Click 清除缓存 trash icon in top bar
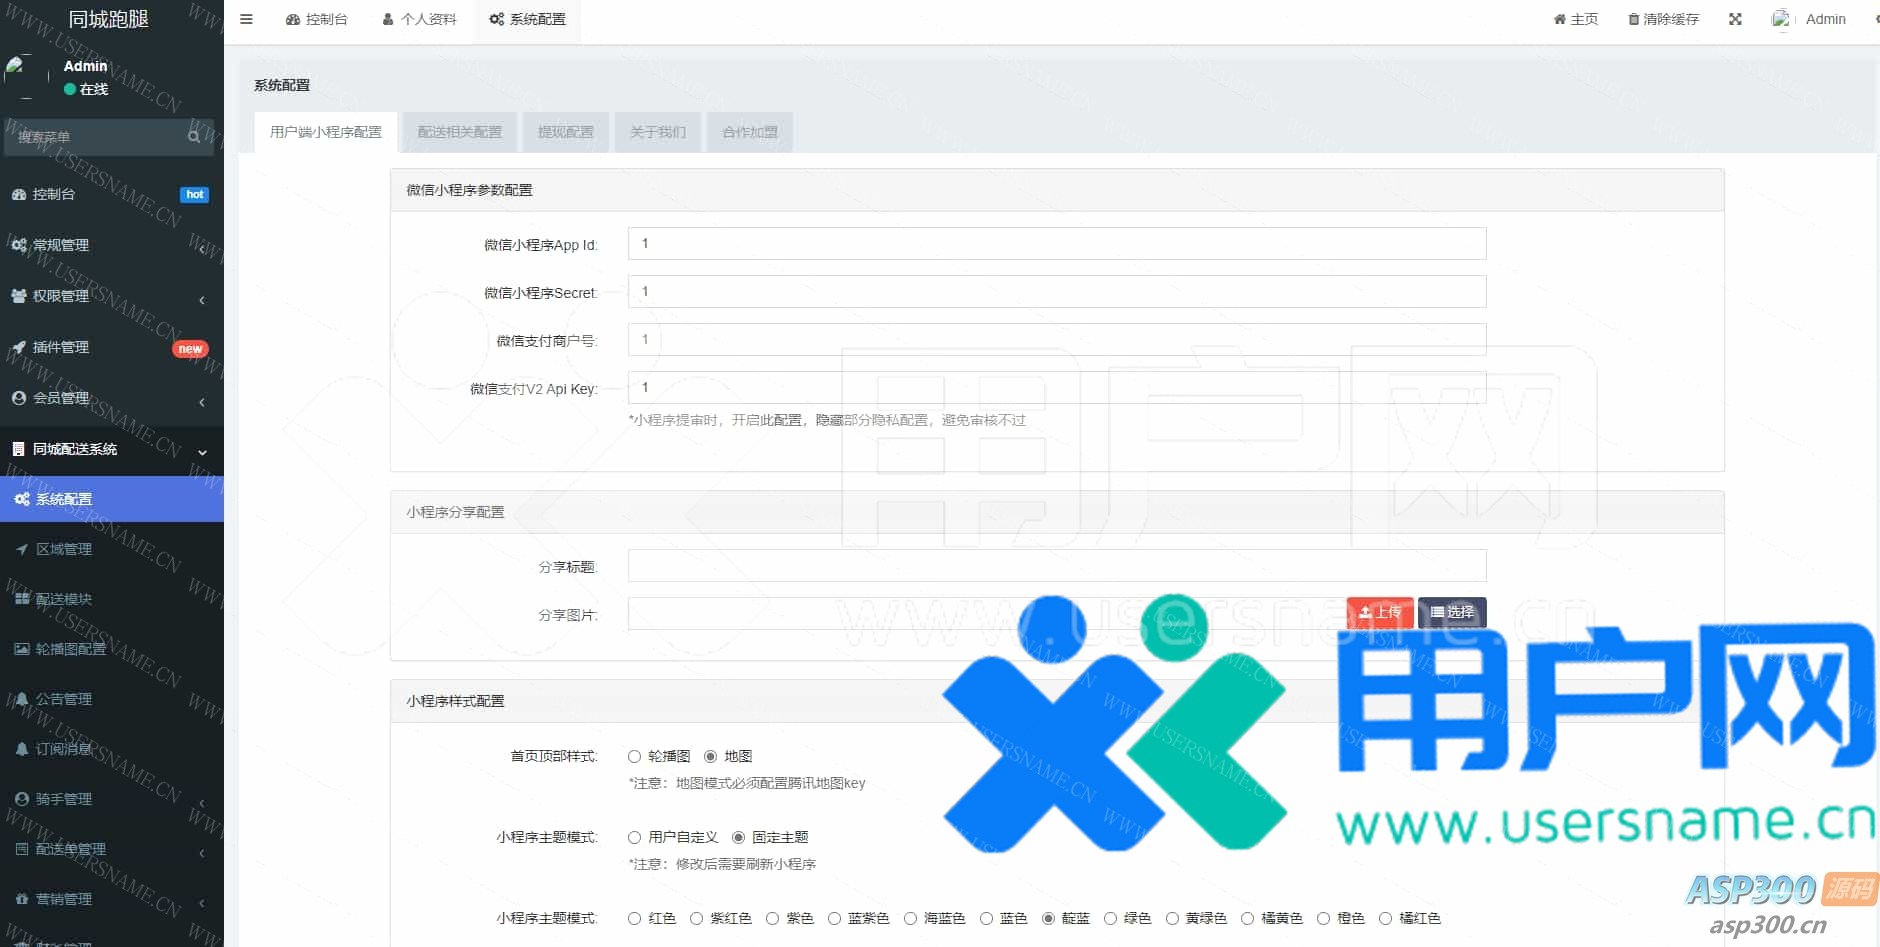Screen dimensions: 1880x947 coord(1633,19)
